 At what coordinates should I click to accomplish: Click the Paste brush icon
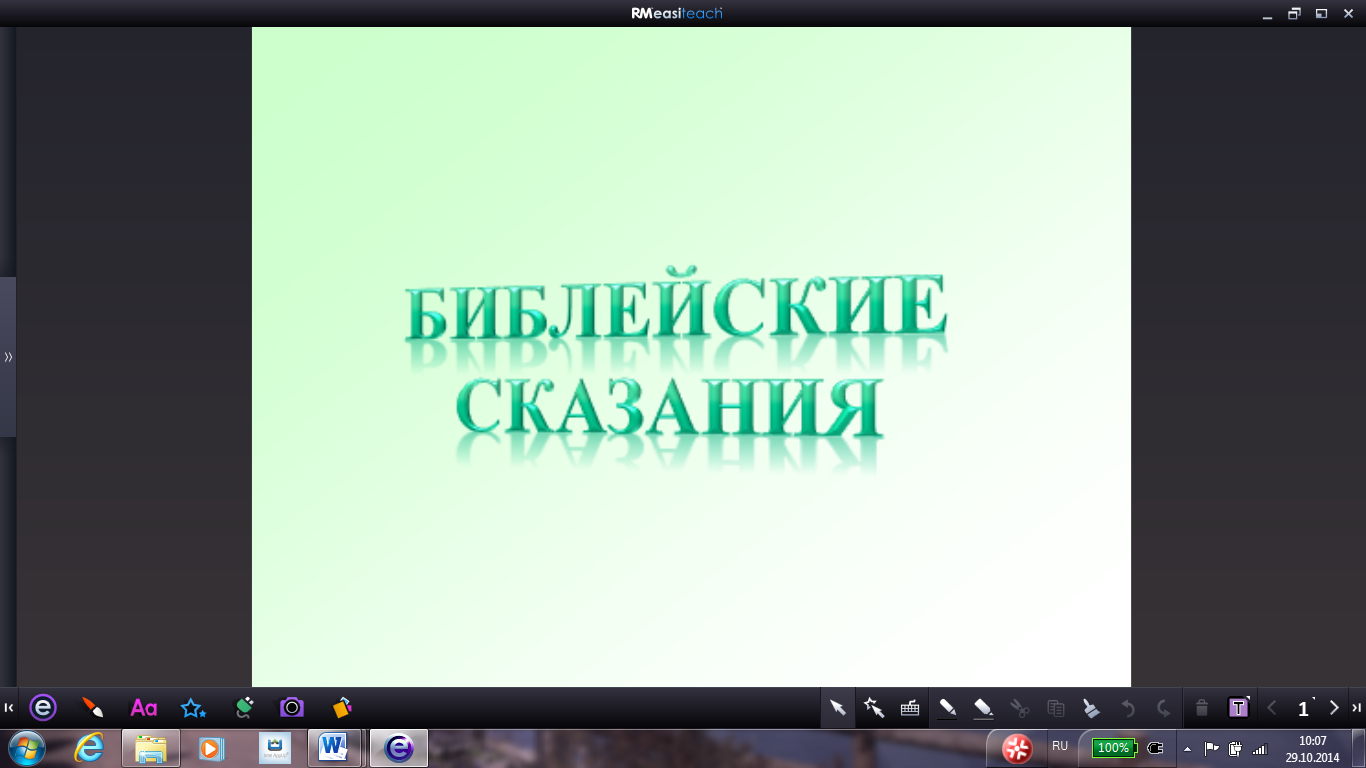click(1091, 708)
